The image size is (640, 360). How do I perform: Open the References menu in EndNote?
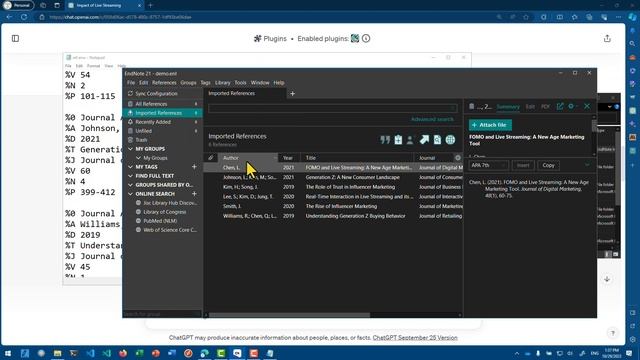(164, 82)
